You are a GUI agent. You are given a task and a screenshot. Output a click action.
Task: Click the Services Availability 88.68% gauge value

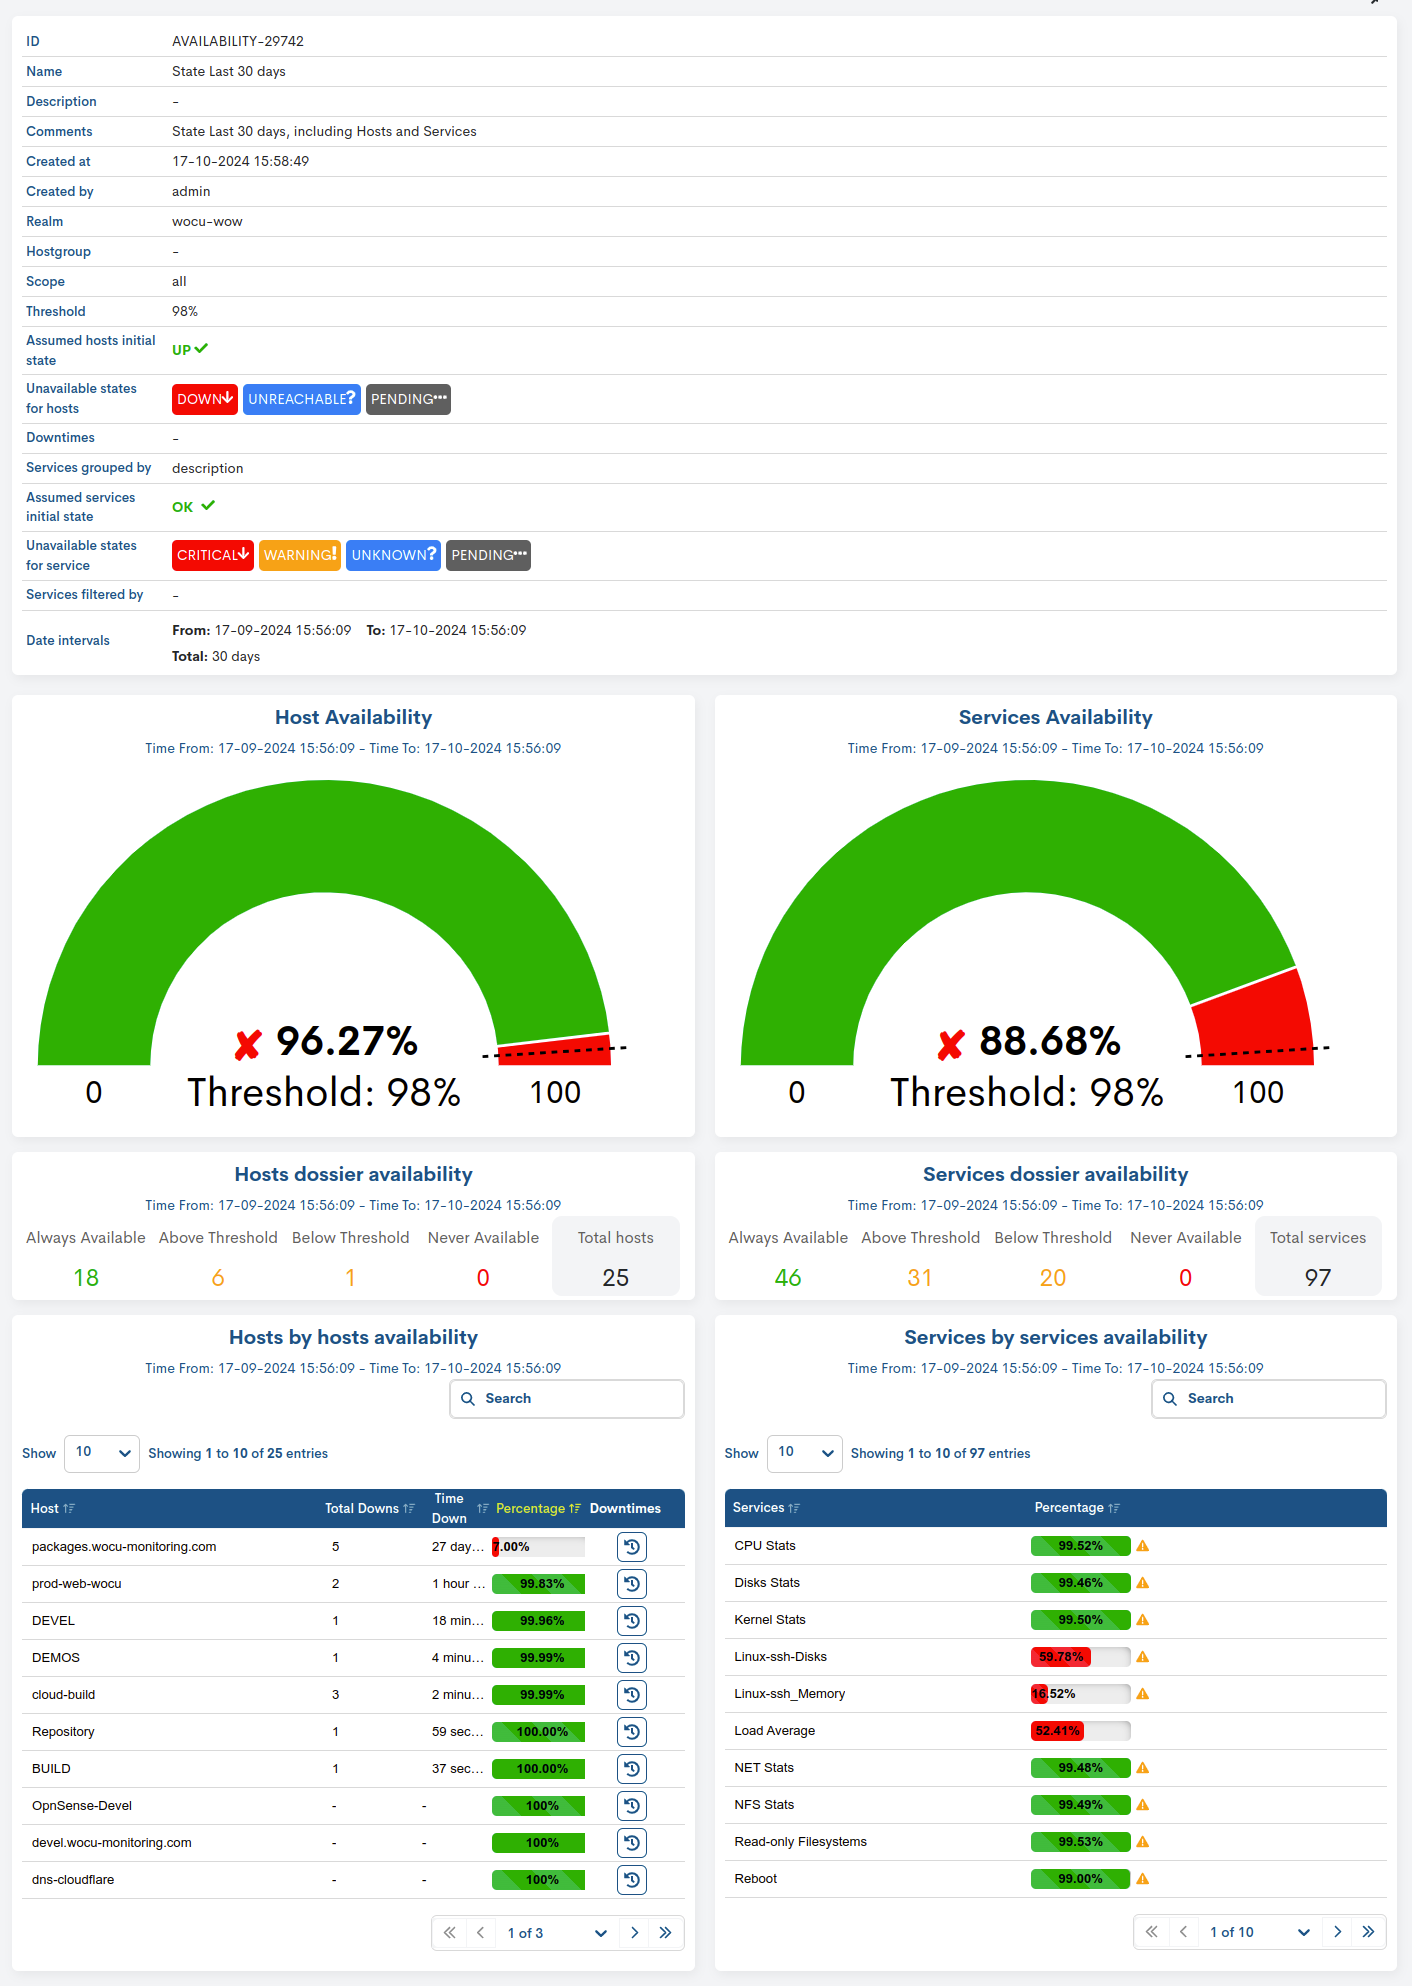coord(1050,1041)
